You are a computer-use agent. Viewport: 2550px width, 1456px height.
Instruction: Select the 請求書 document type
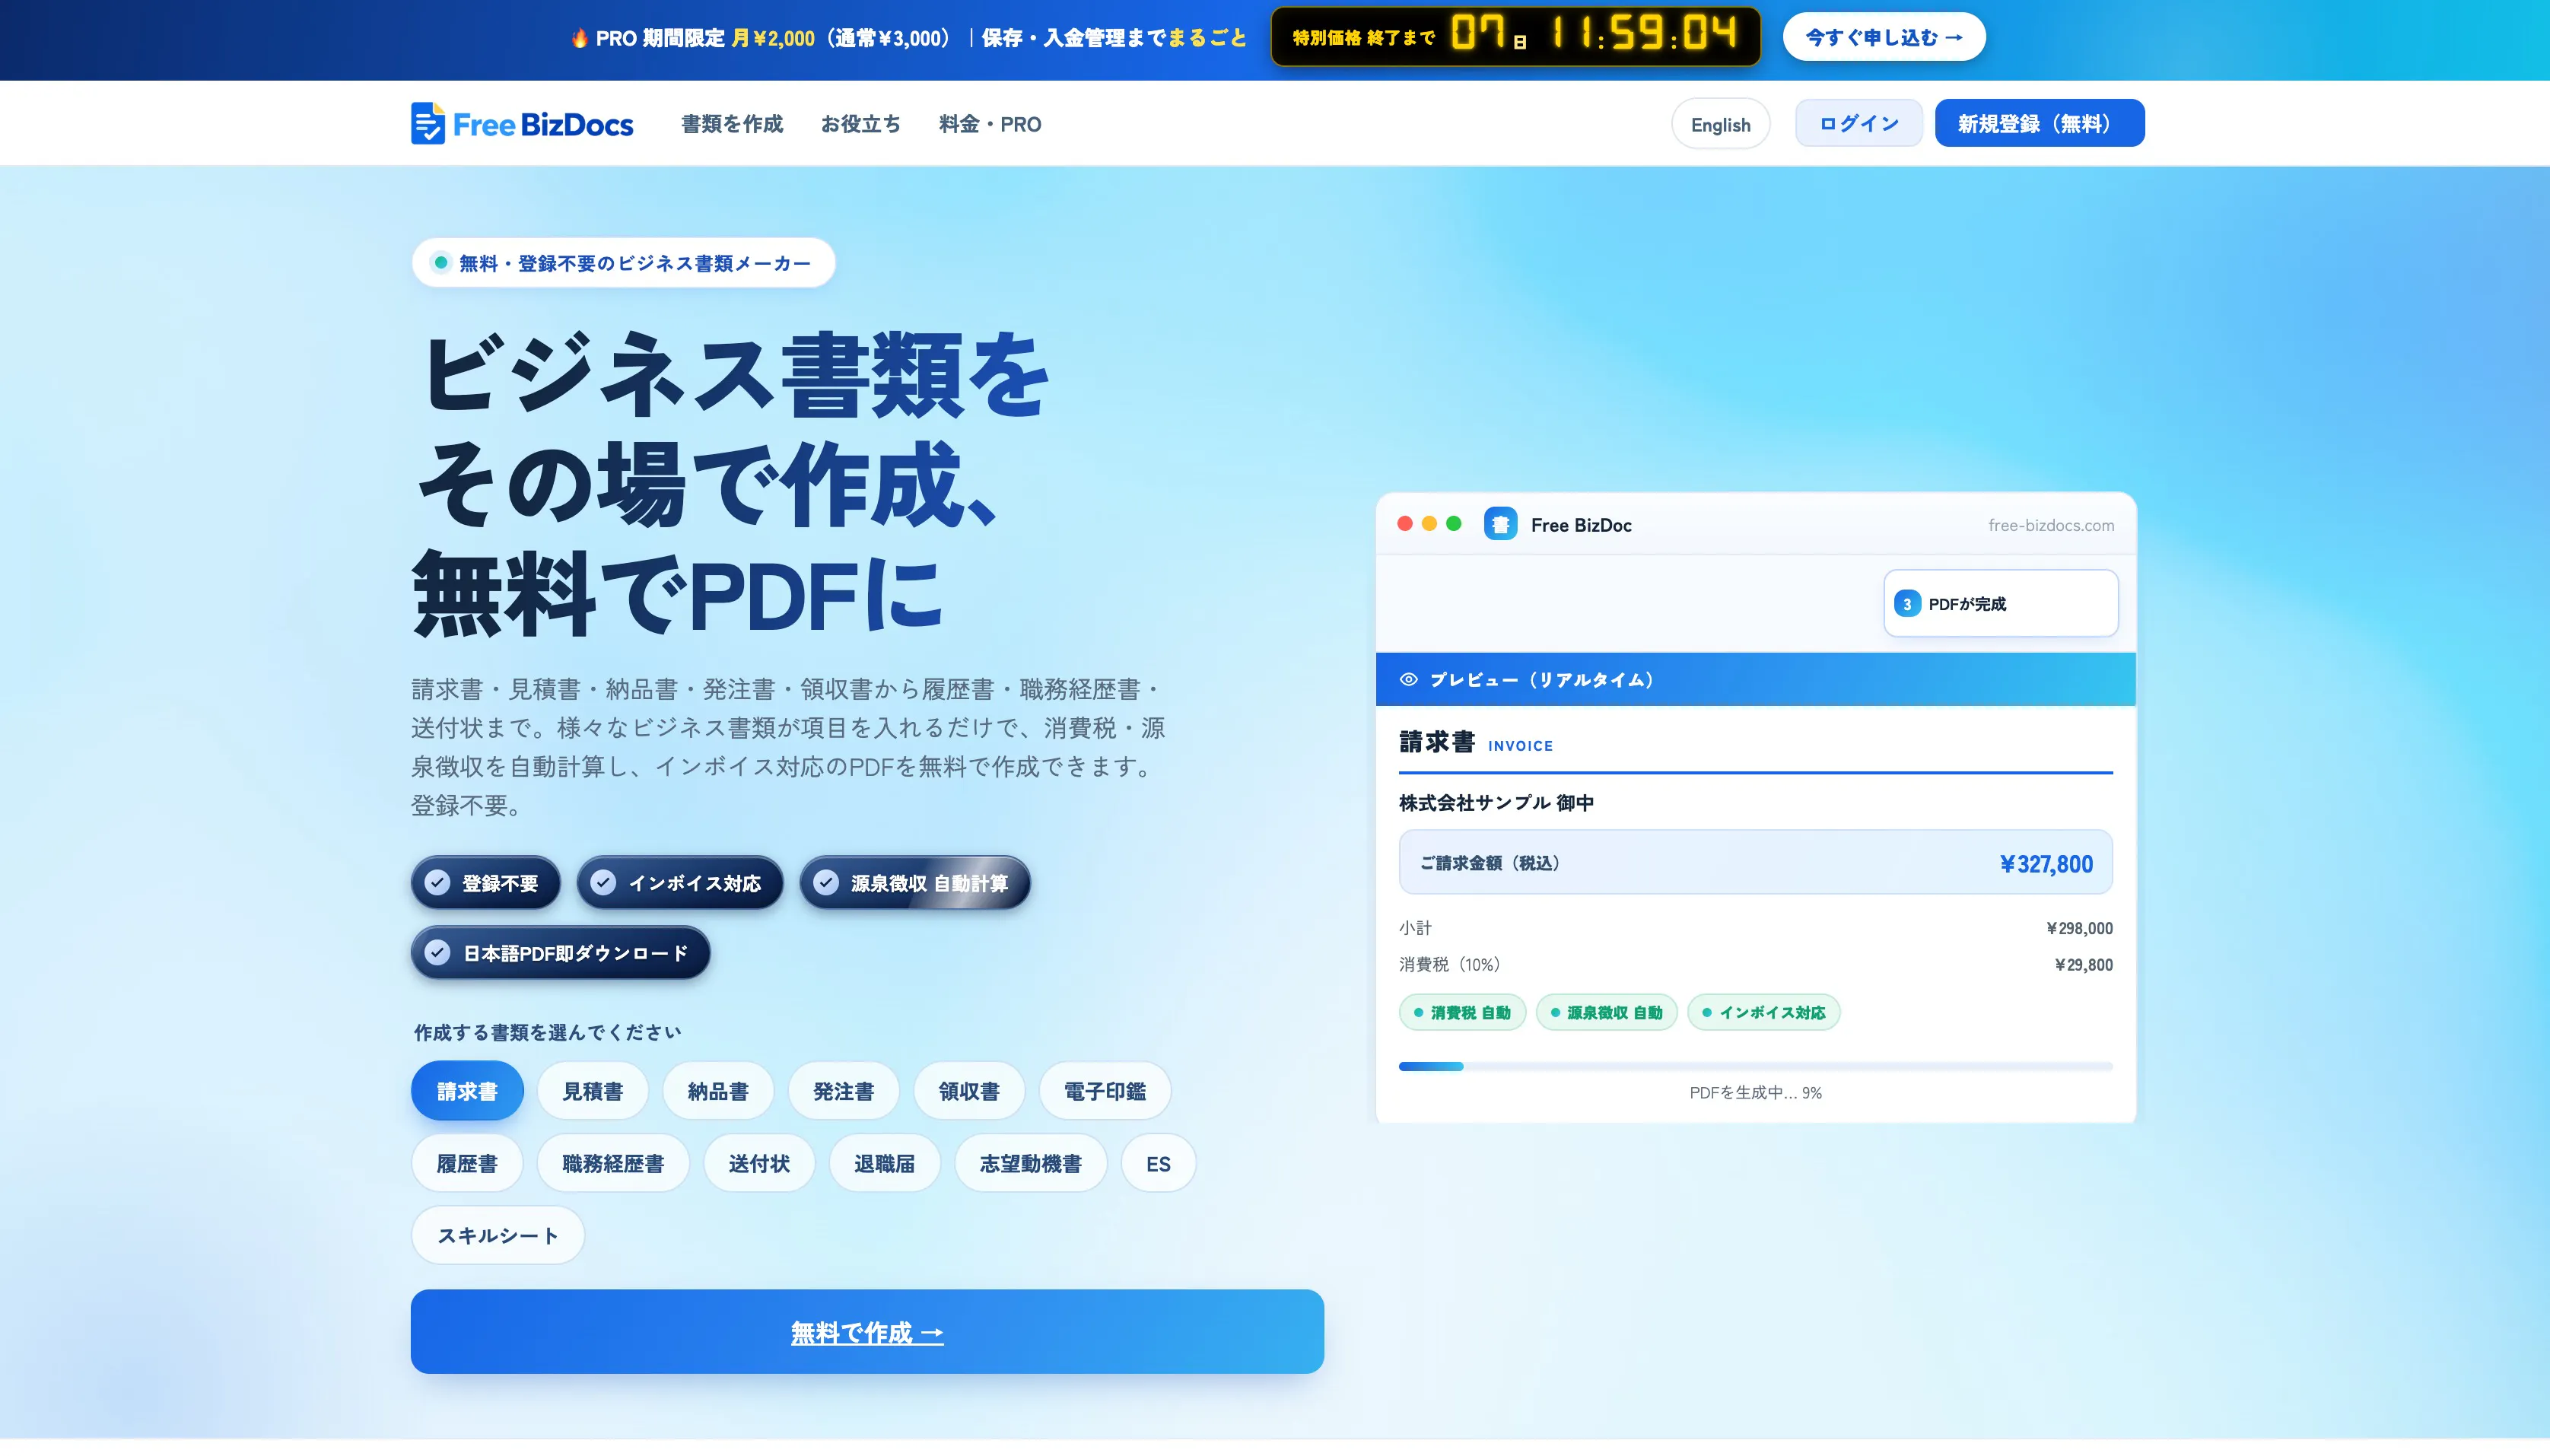(467, 1091)
